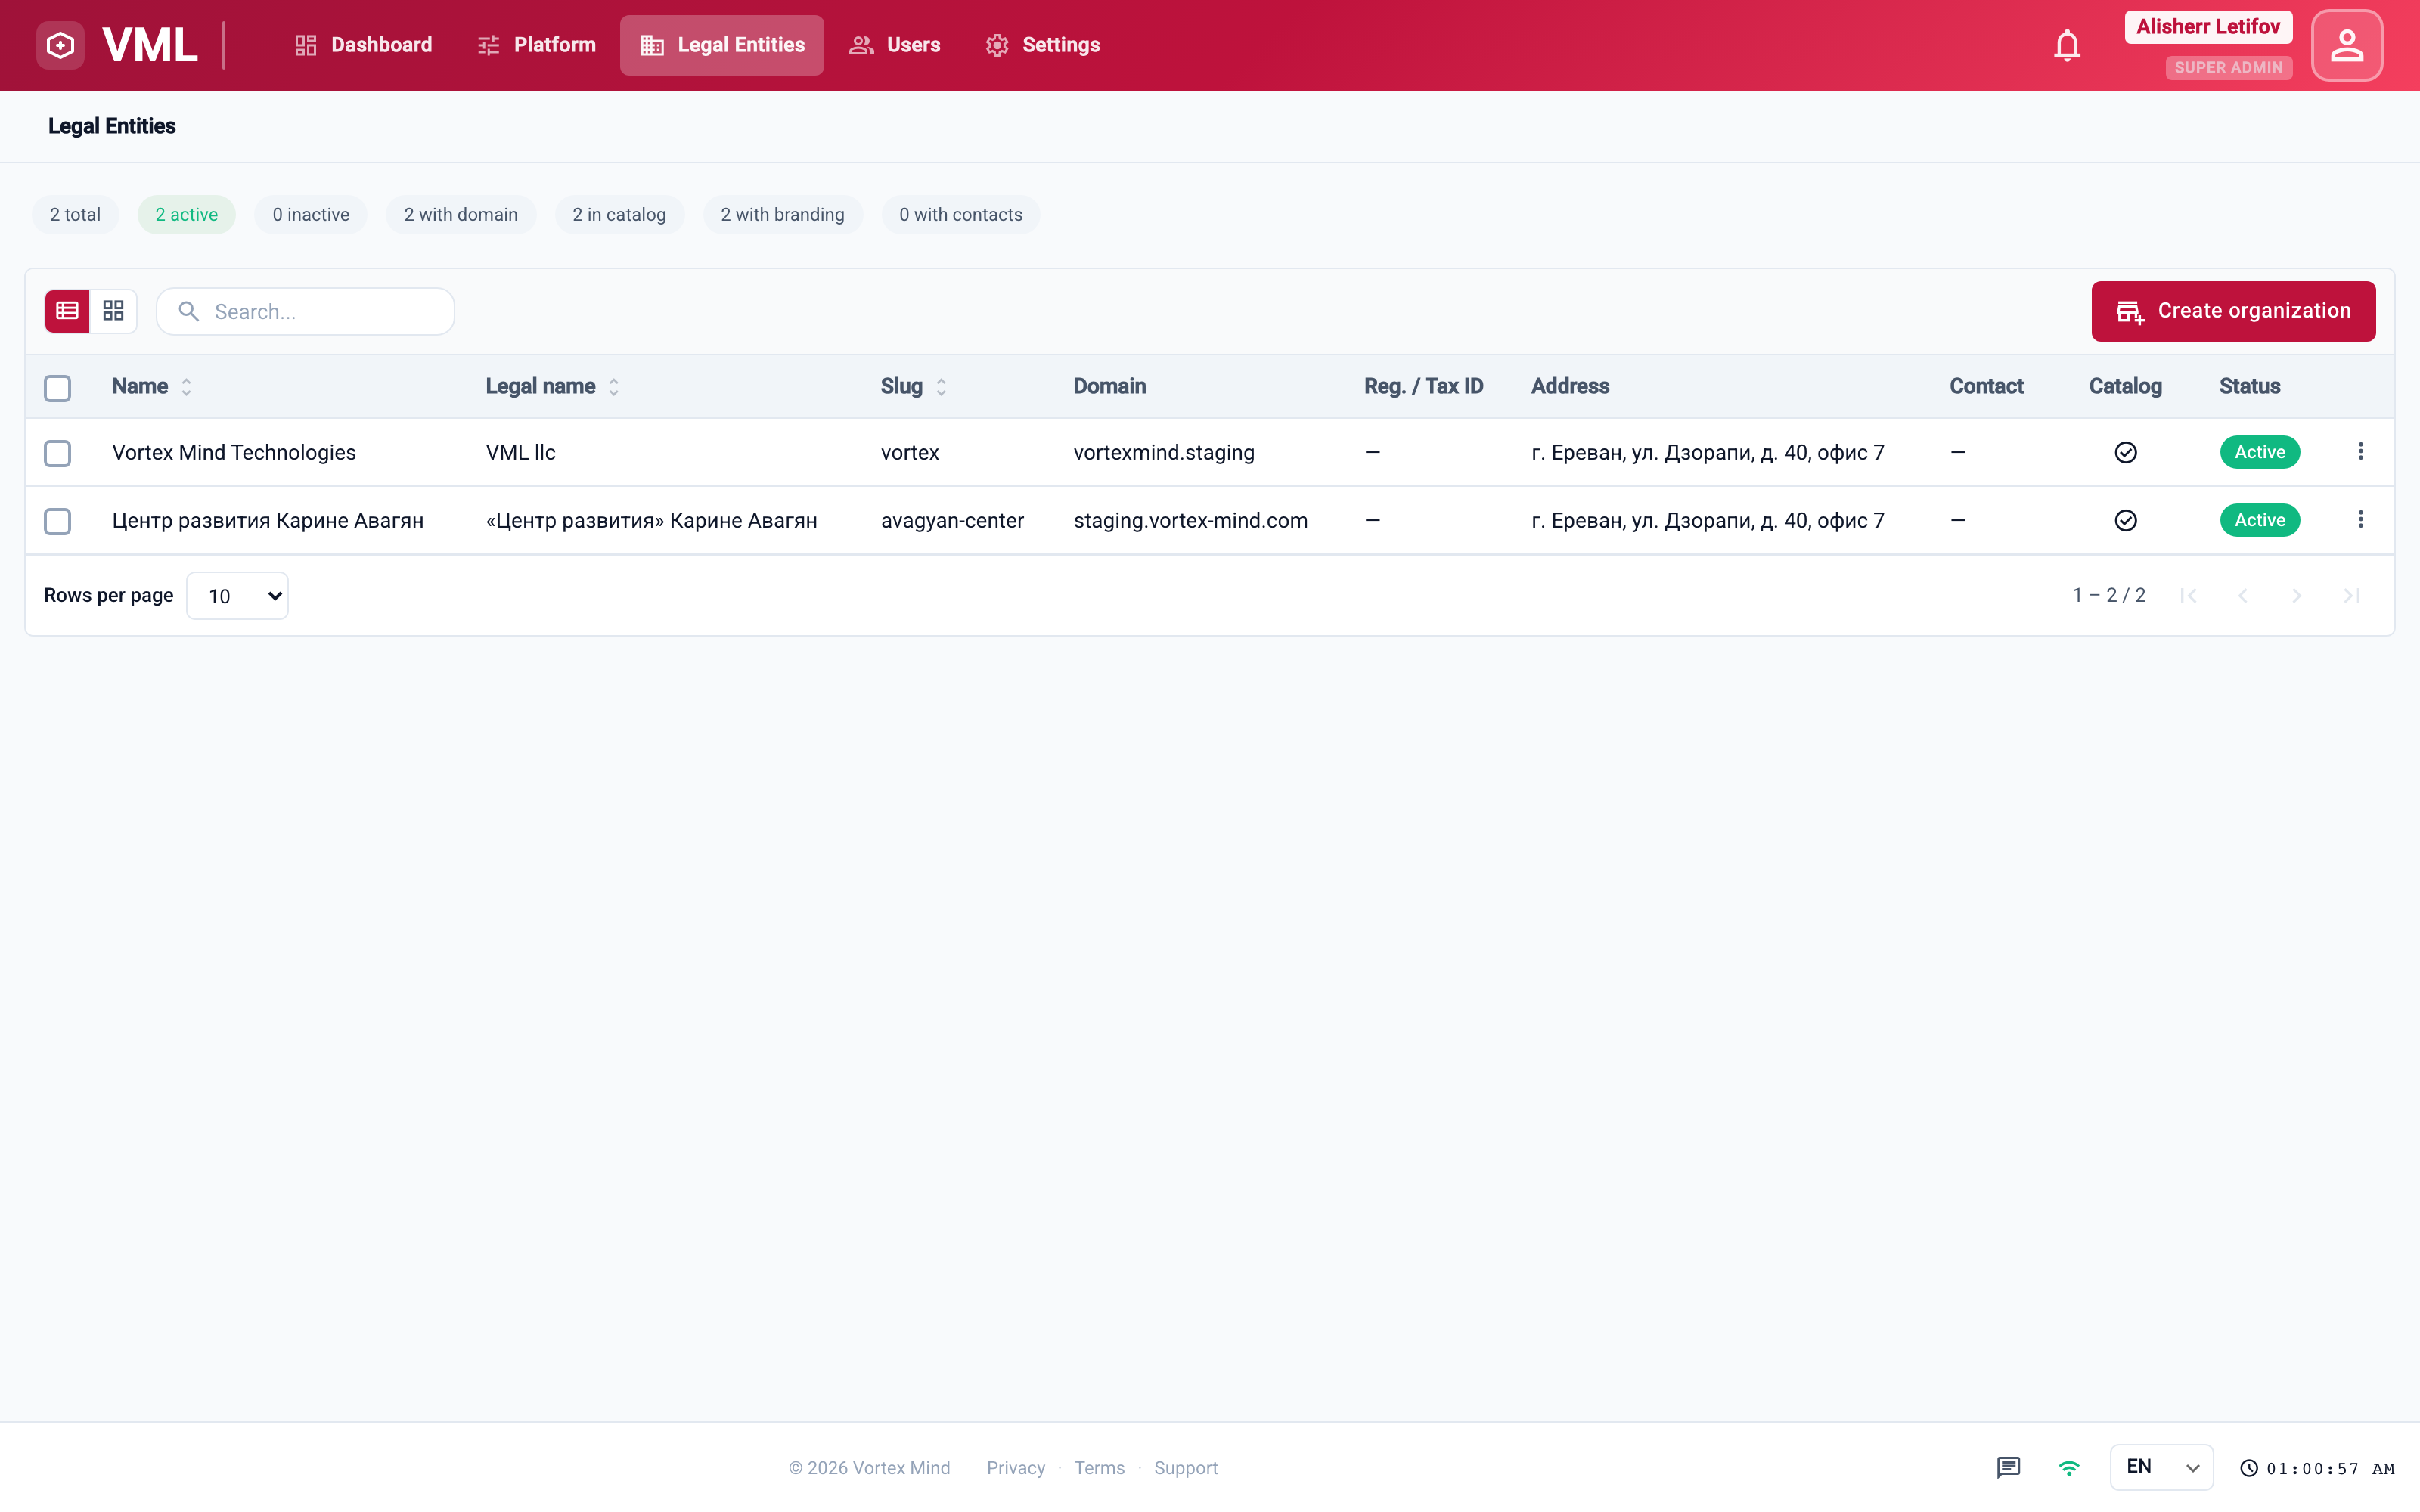The width and height of the screenshot is (2420, 1512).
Task: Click the avagyan-center slug
Action: click(x=952, y=520)
